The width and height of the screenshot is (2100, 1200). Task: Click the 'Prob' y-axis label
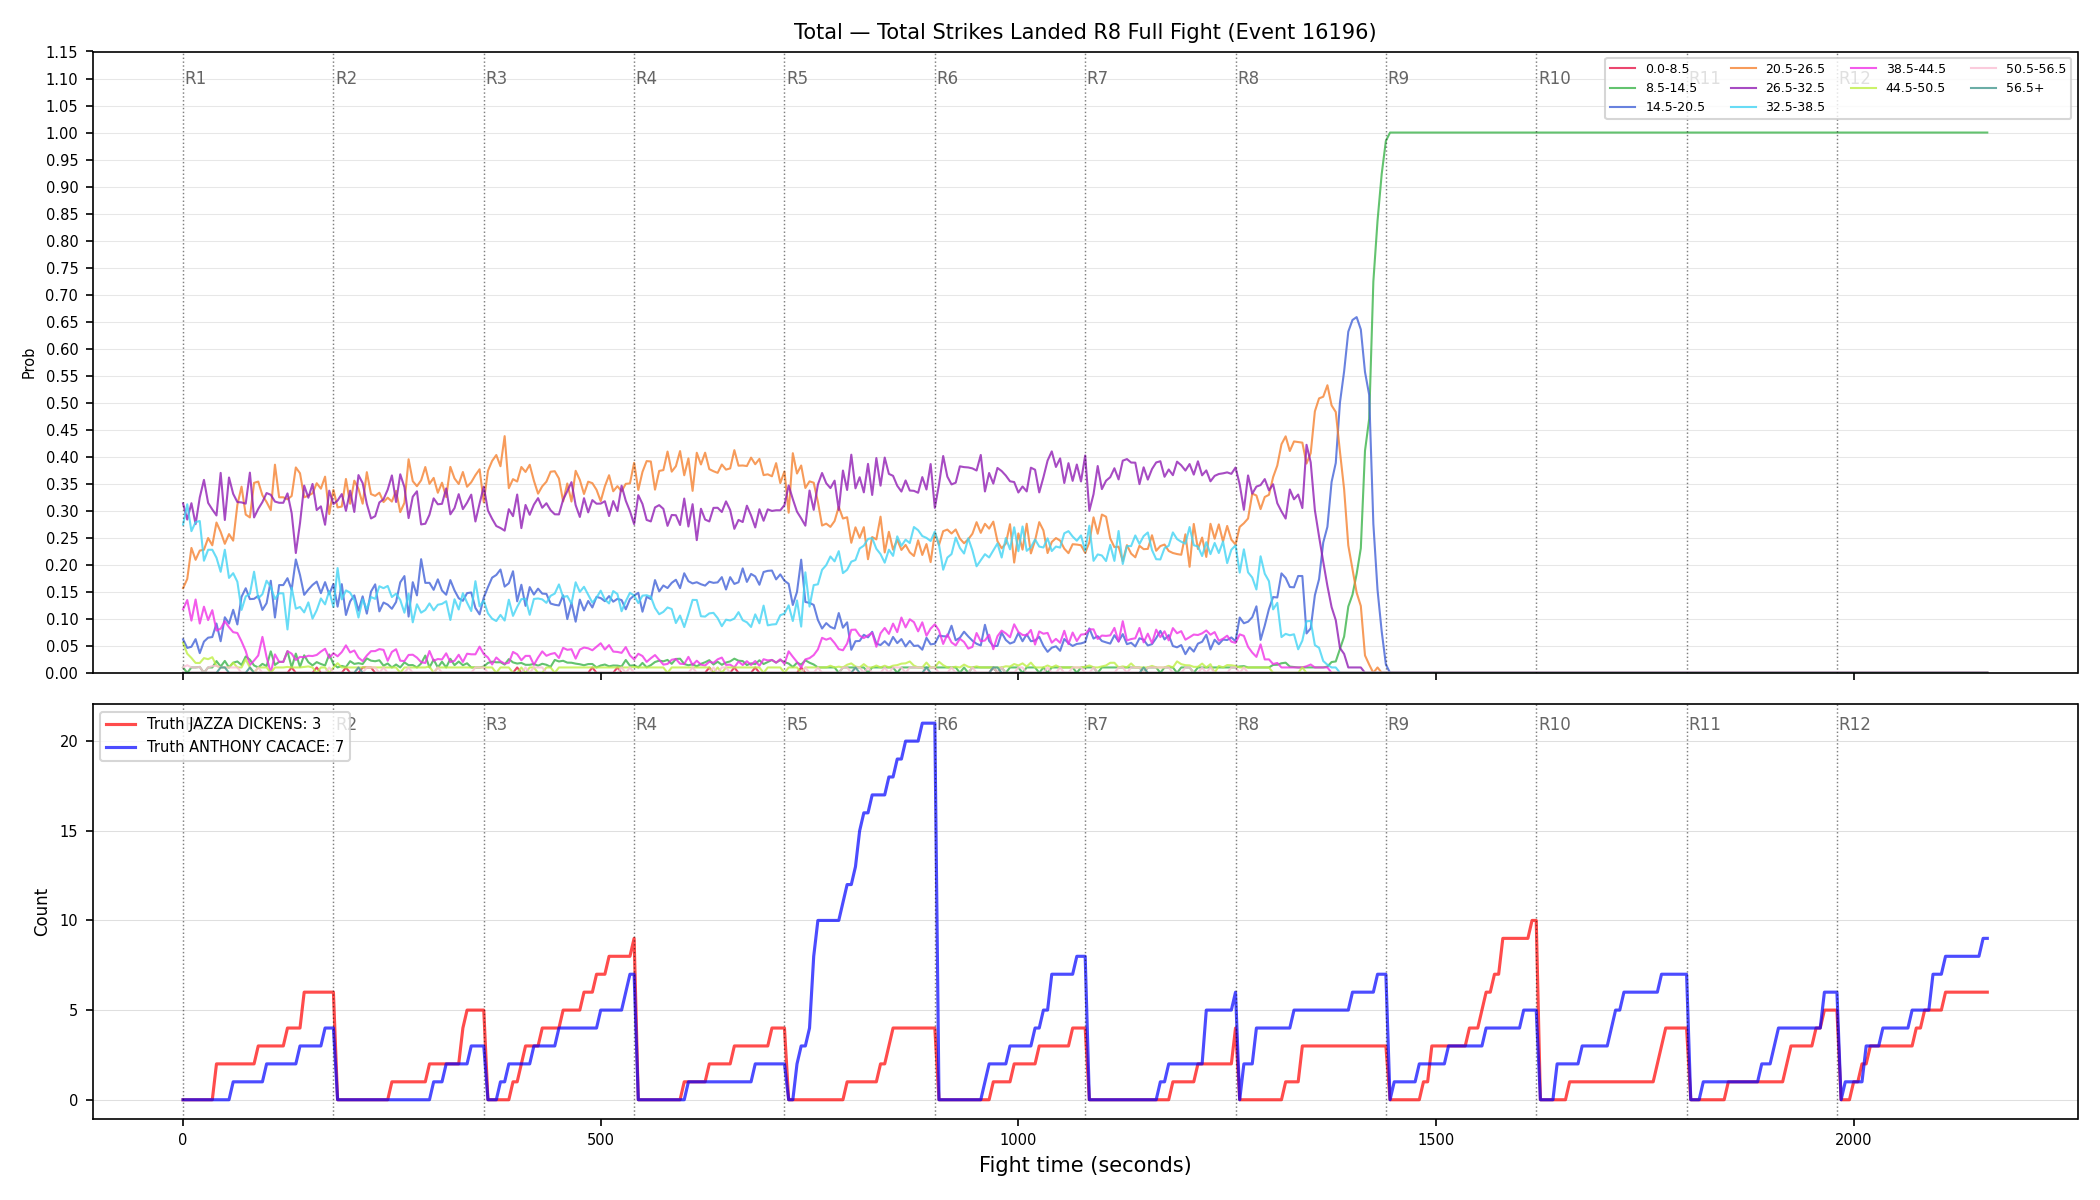[x=29, y=363]
